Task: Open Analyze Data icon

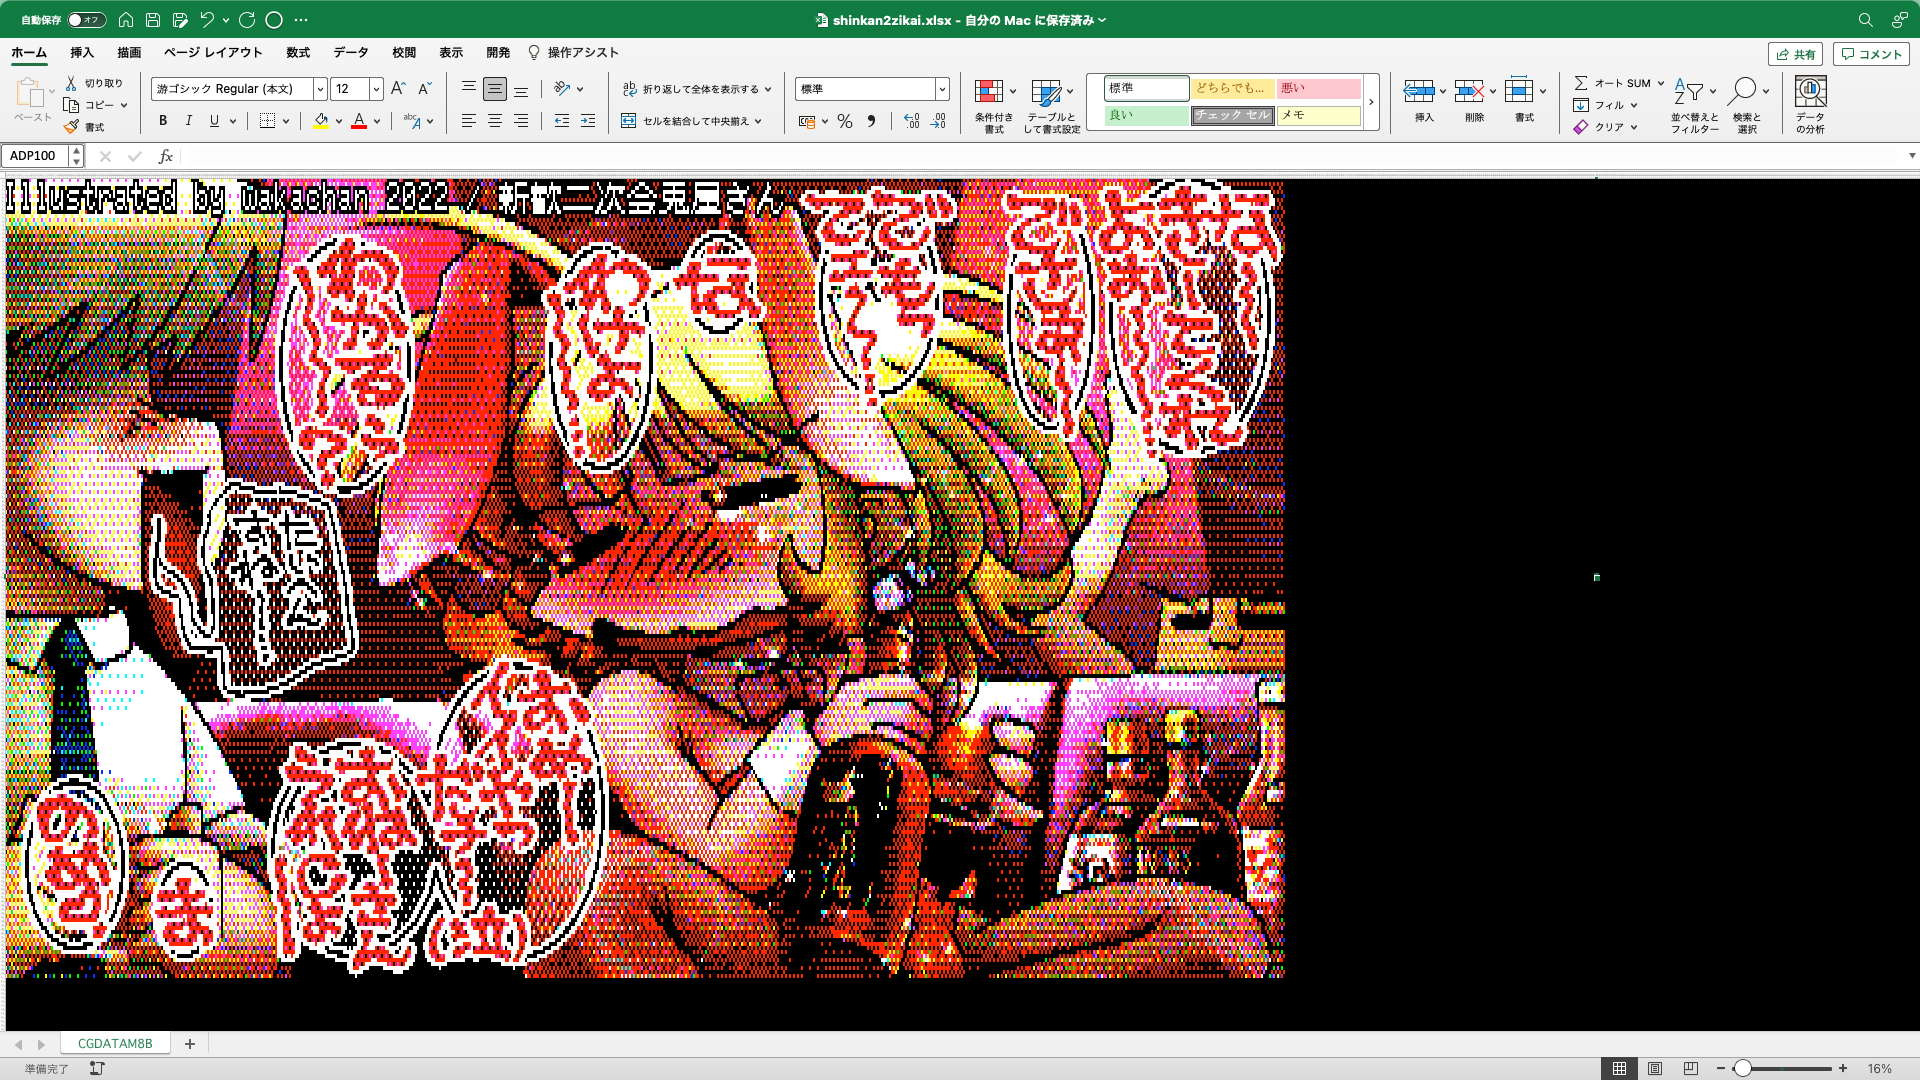Action: pos(1810,92)
